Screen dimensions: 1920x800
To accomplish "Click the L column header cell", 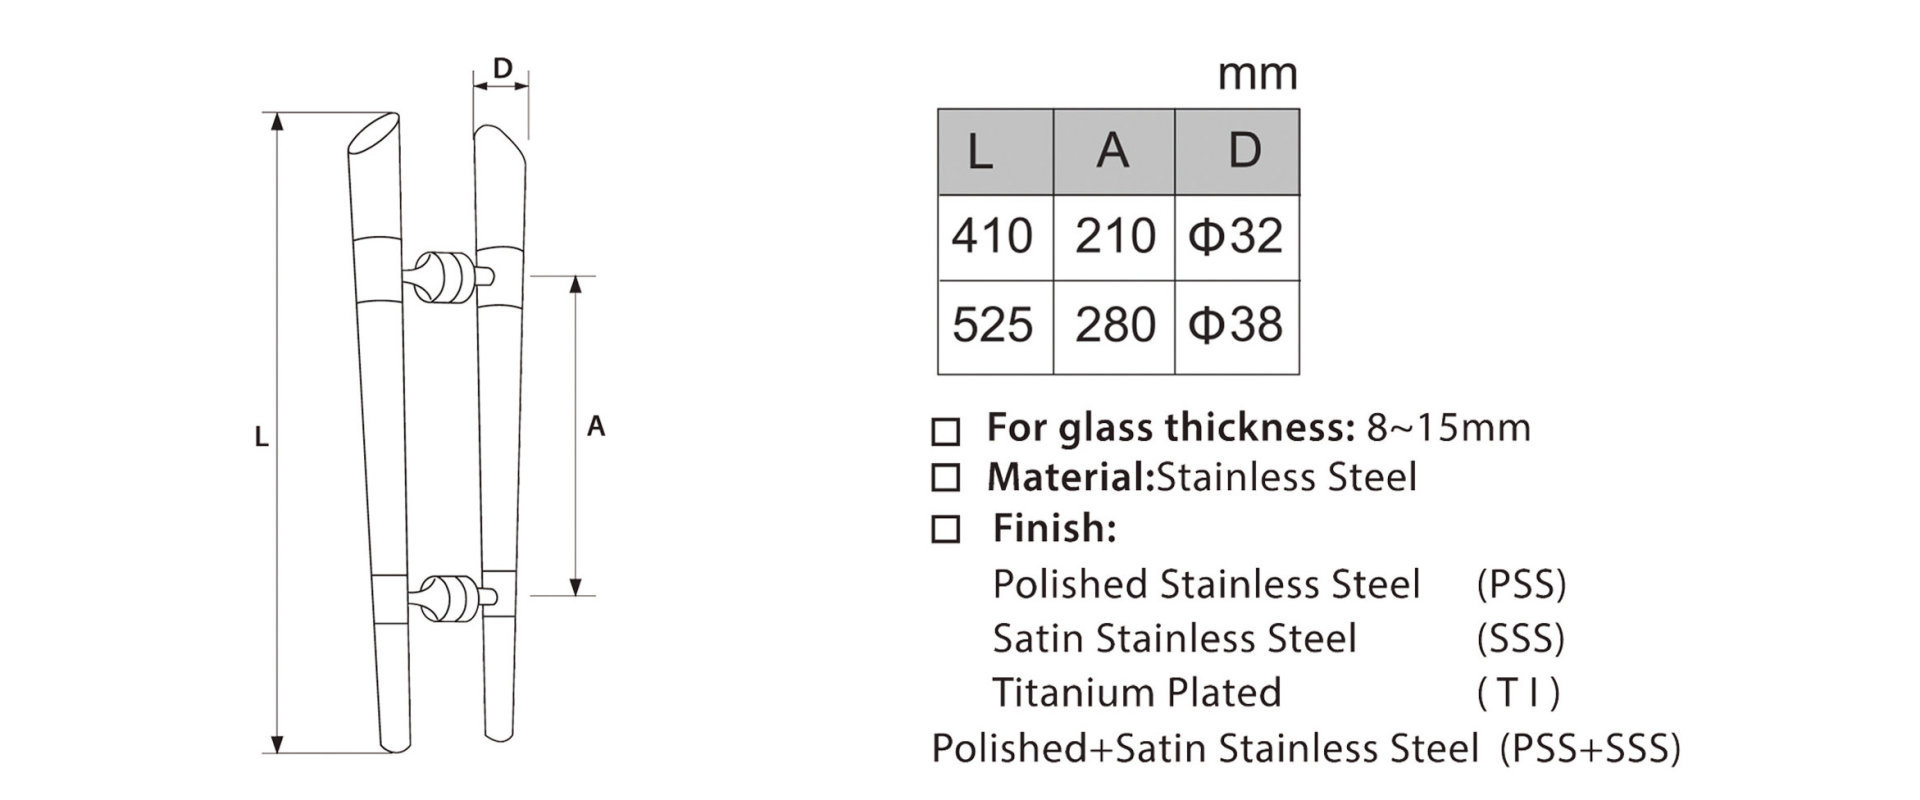I will (996, 152).
